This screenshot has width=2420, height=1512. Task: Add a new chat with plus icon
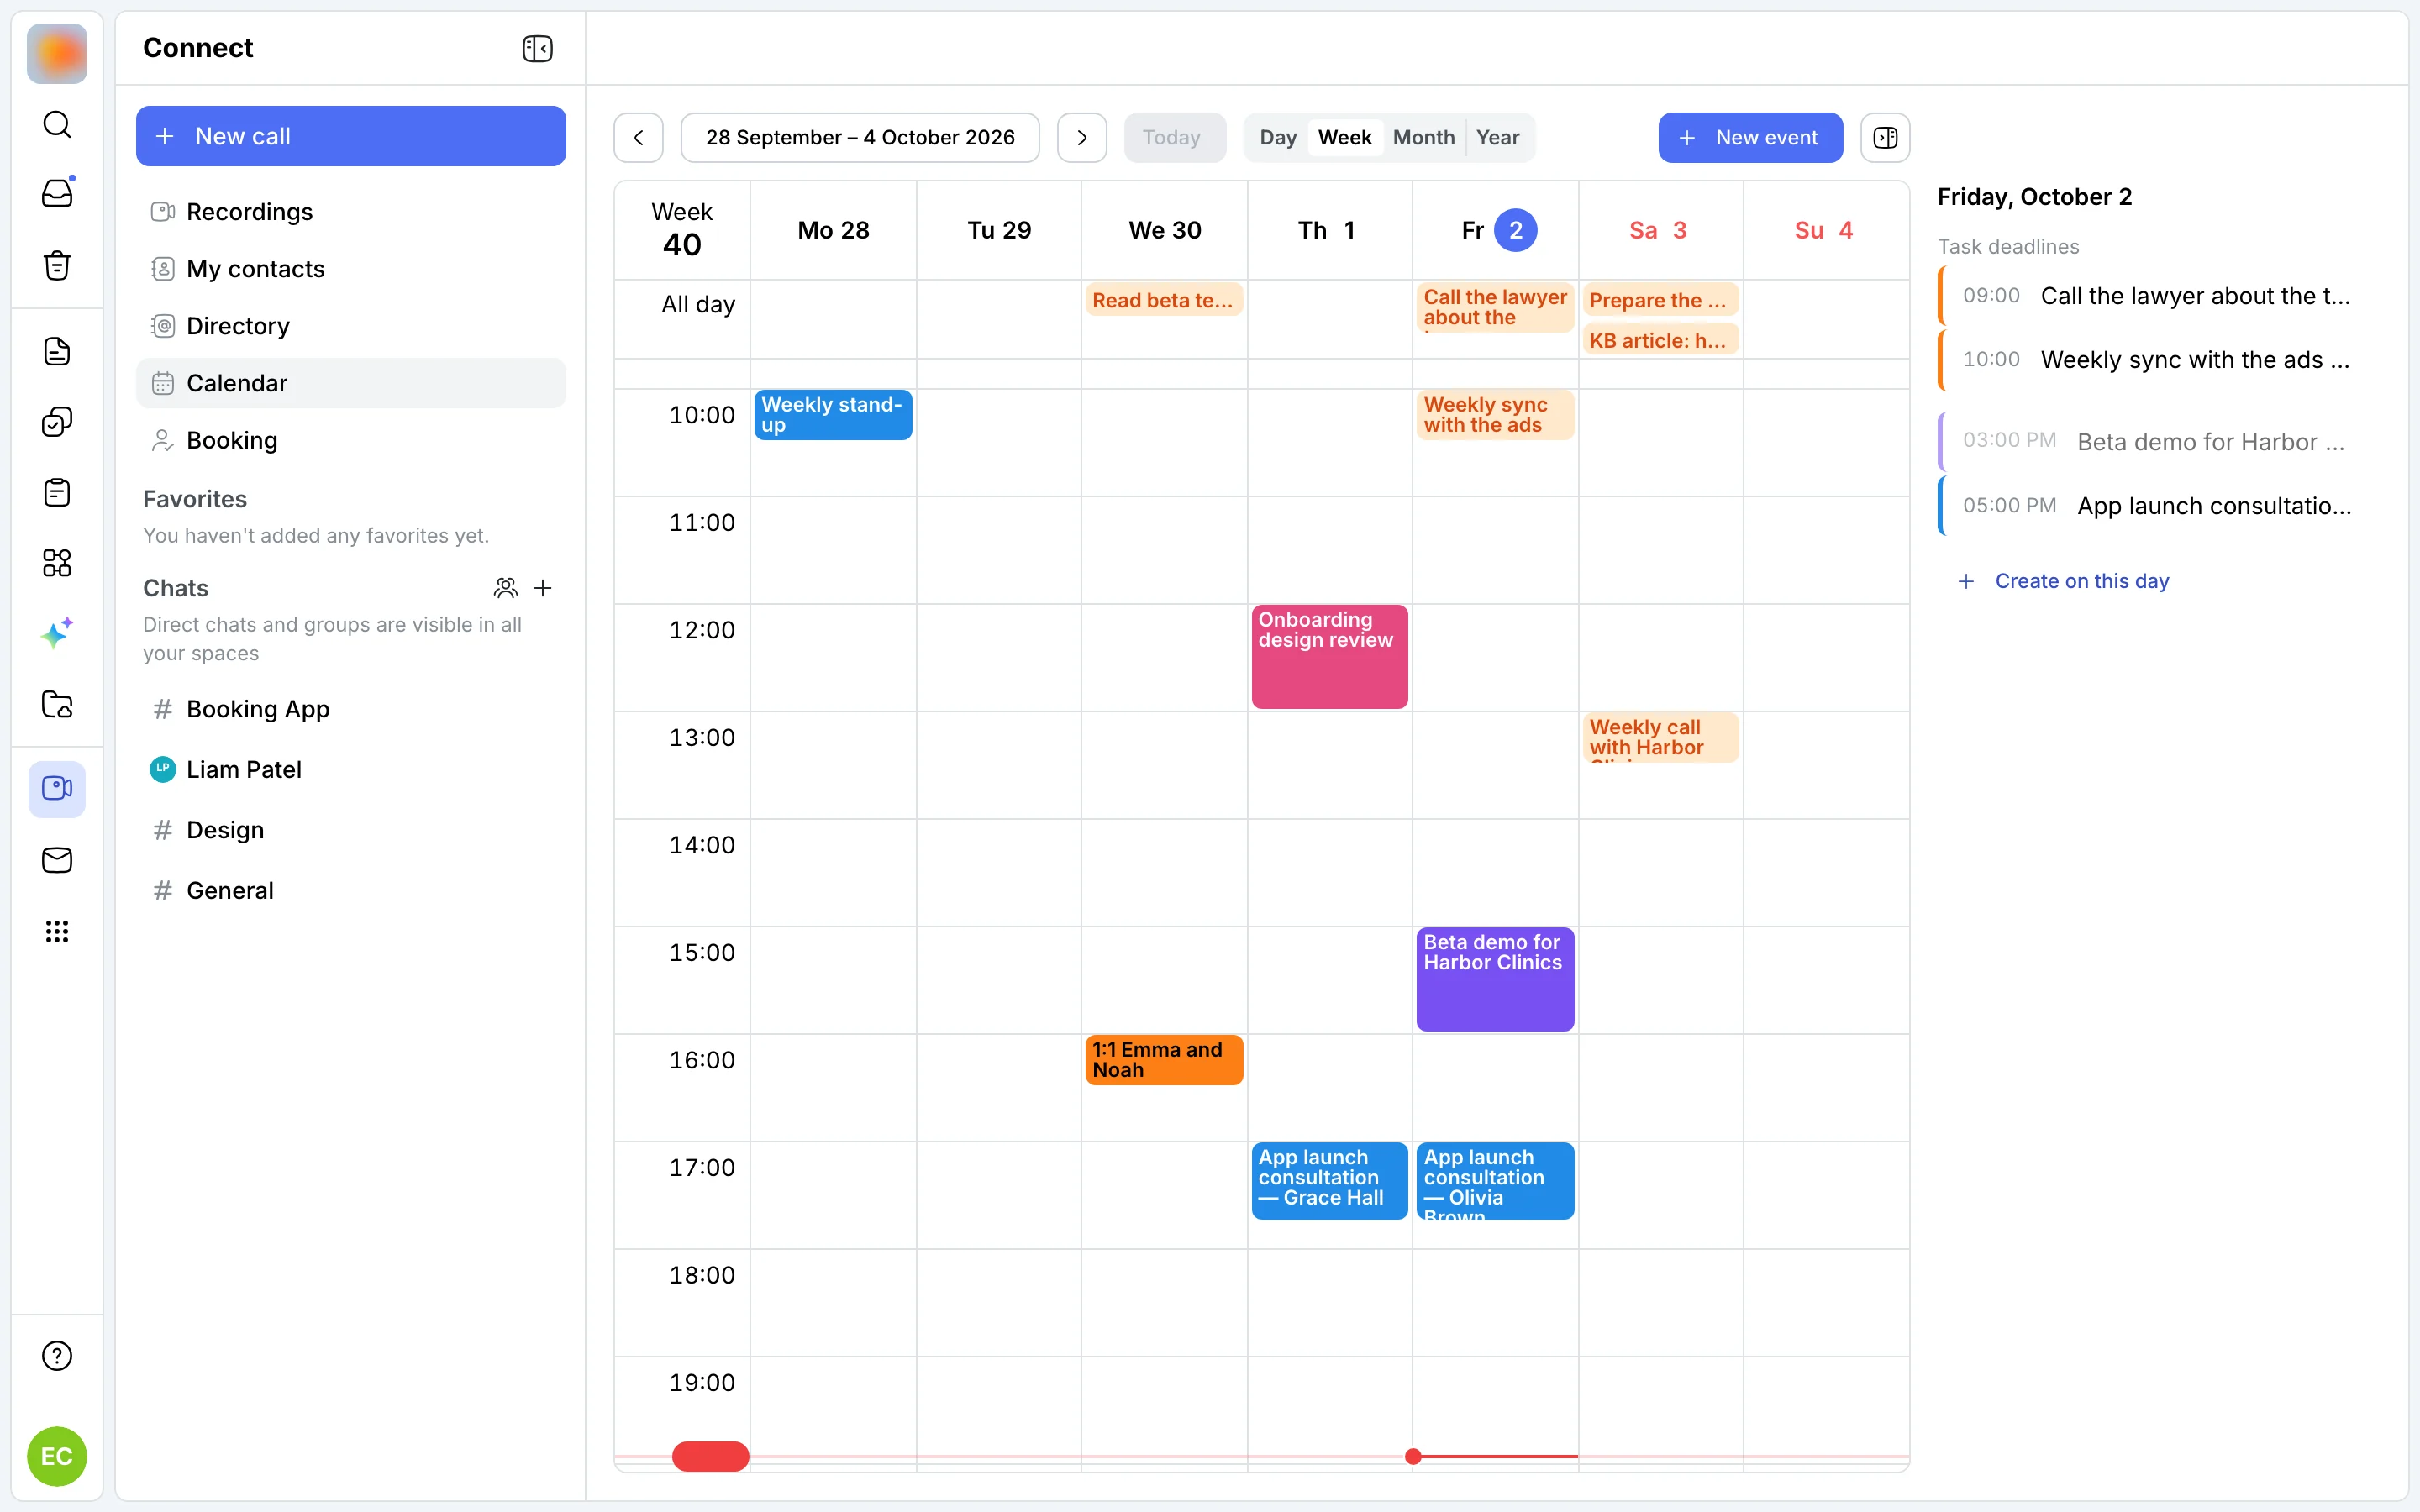[543, 588]
